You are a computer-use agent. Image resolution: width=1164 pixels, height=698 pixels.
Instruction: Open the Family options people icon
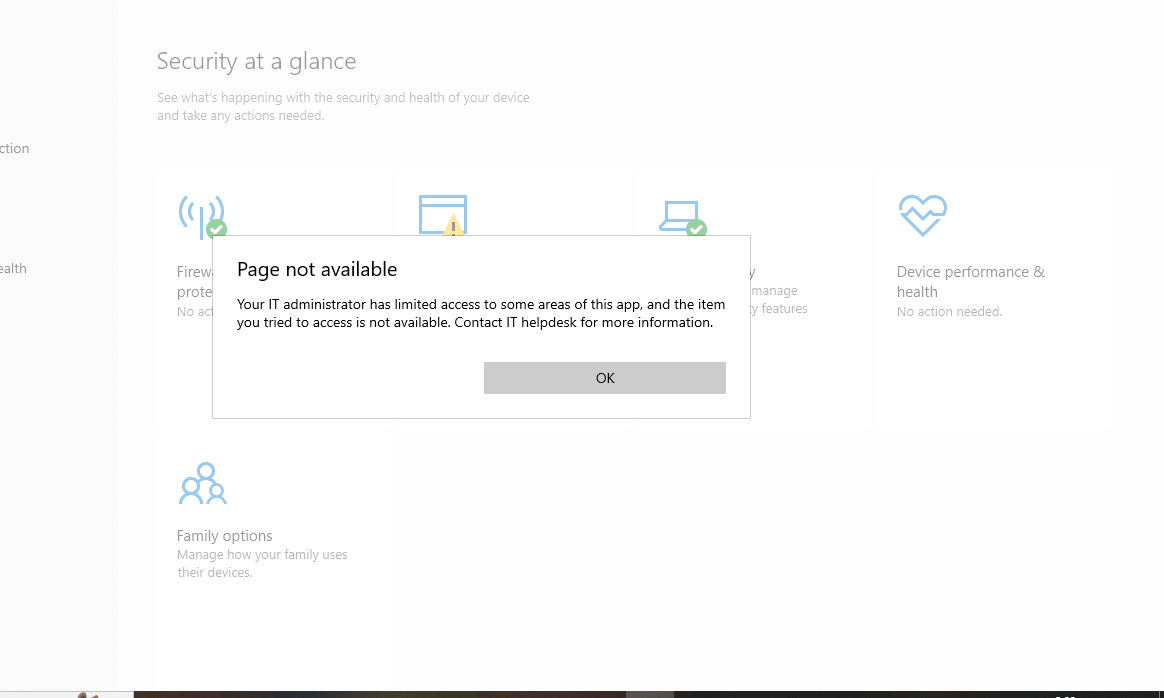(x=202, y=483)
